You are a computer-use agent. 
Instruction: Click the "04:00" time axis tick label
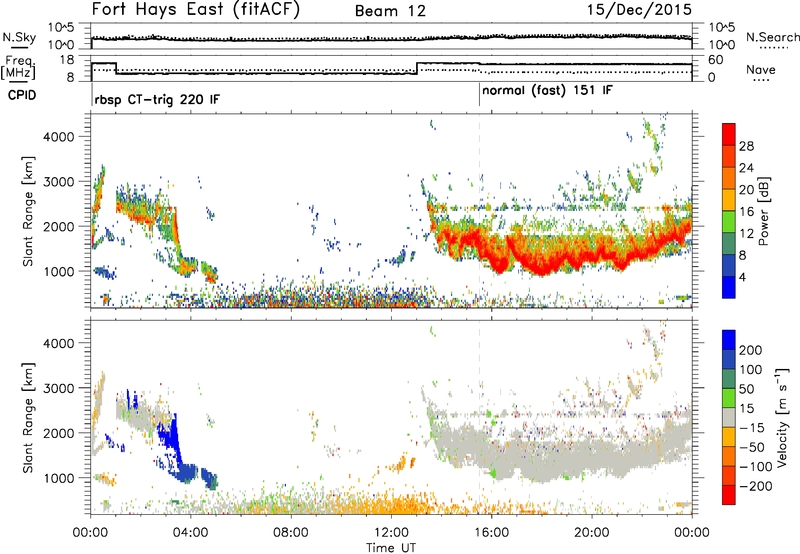click(x=191, y=532)
